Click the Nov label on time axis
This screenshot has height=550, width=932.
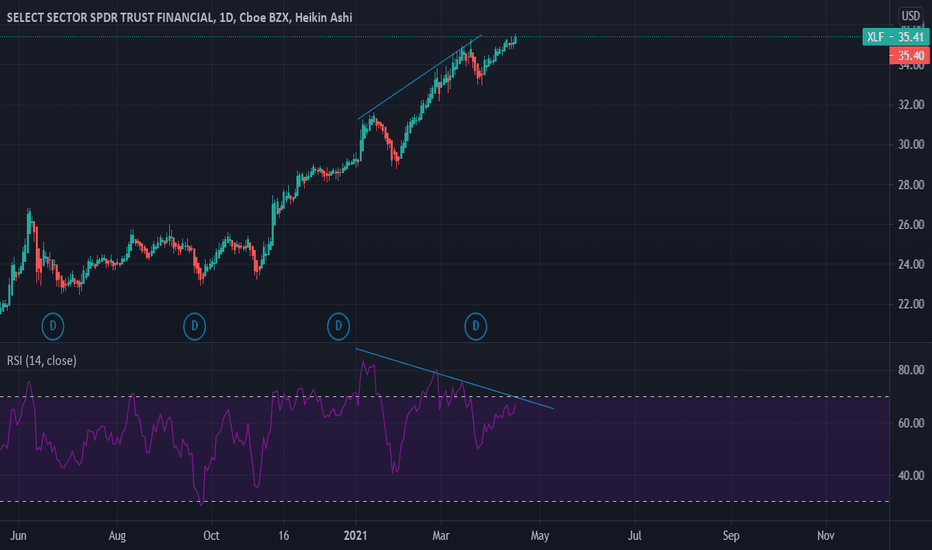tap(826, 536)
